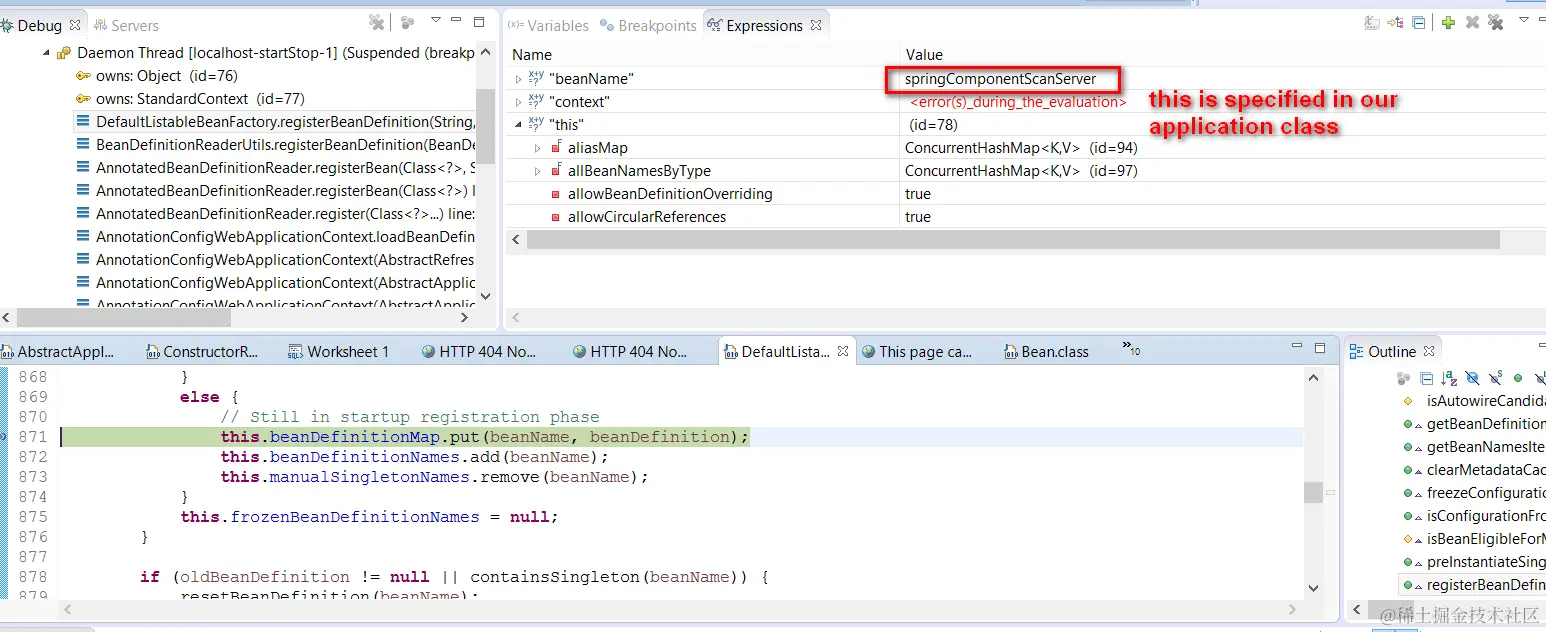Click the editor vertical scrollbar thumb
The height and width of the screenshot is (632, 1546).
1313,493
